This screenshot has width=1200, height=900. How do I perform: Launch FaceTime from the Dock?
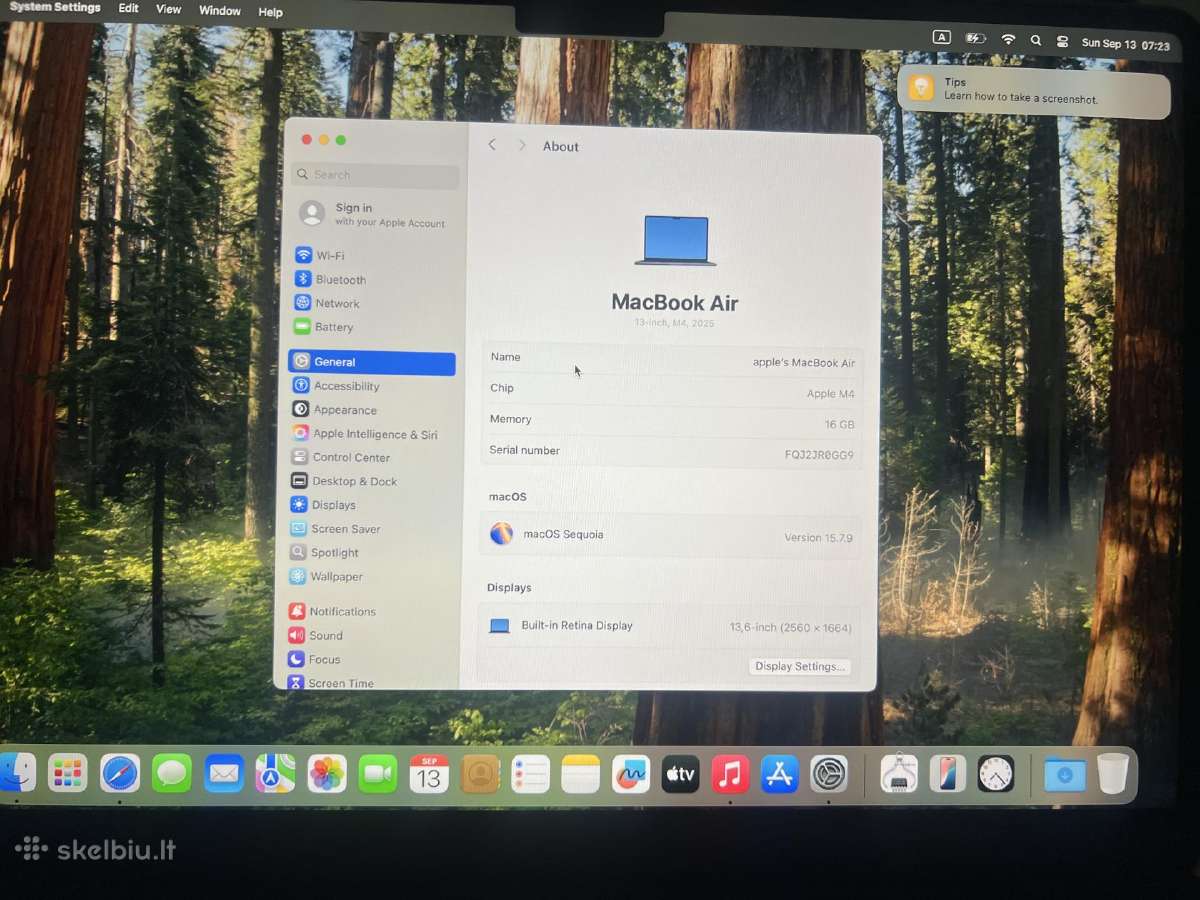[378, 774]
